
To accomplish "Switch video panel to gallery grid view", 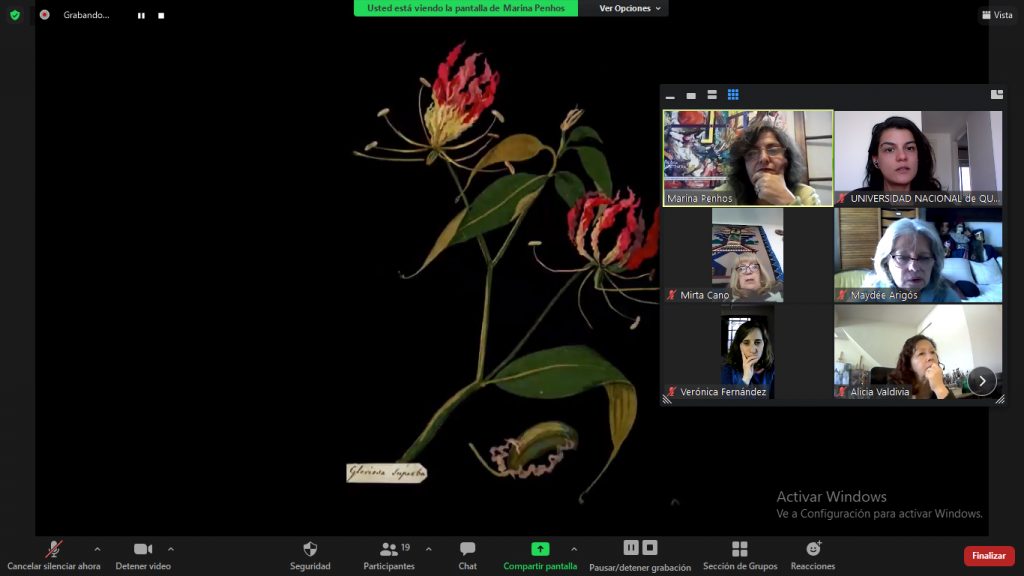I will click(733, 95).
